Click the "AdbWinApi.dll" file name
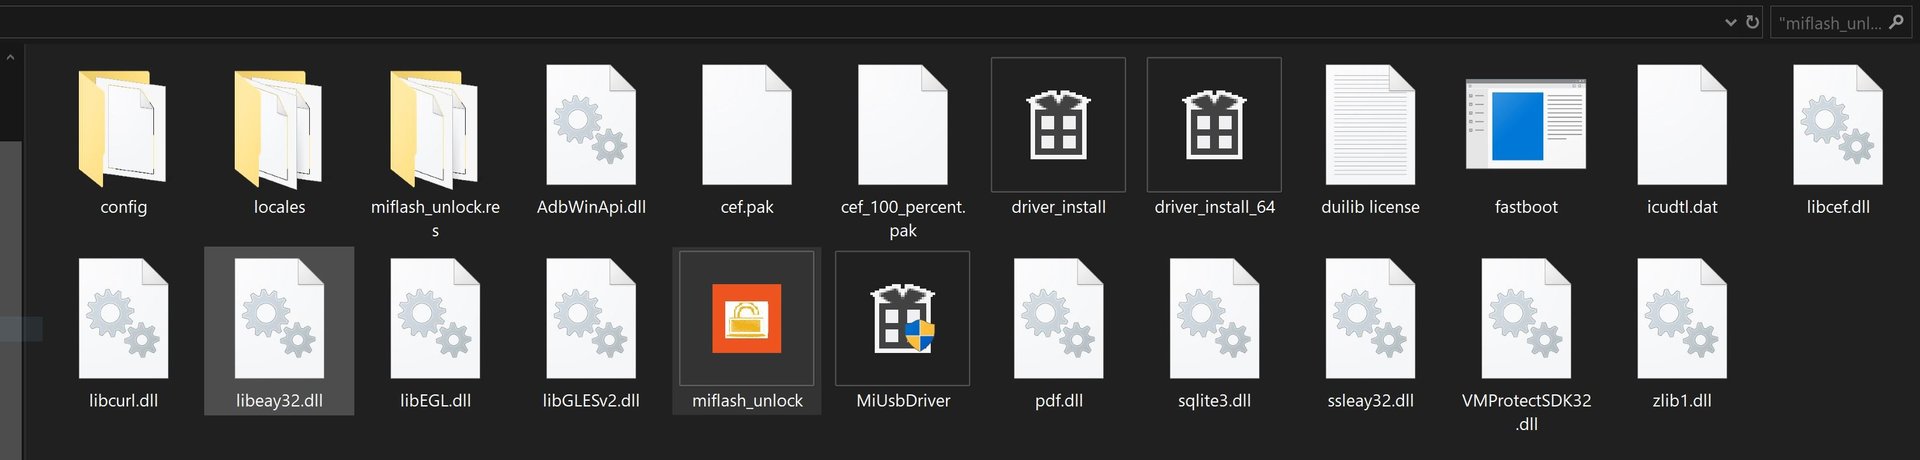Viewport: 1920px width, 460px height. click(x=591, y=207)
